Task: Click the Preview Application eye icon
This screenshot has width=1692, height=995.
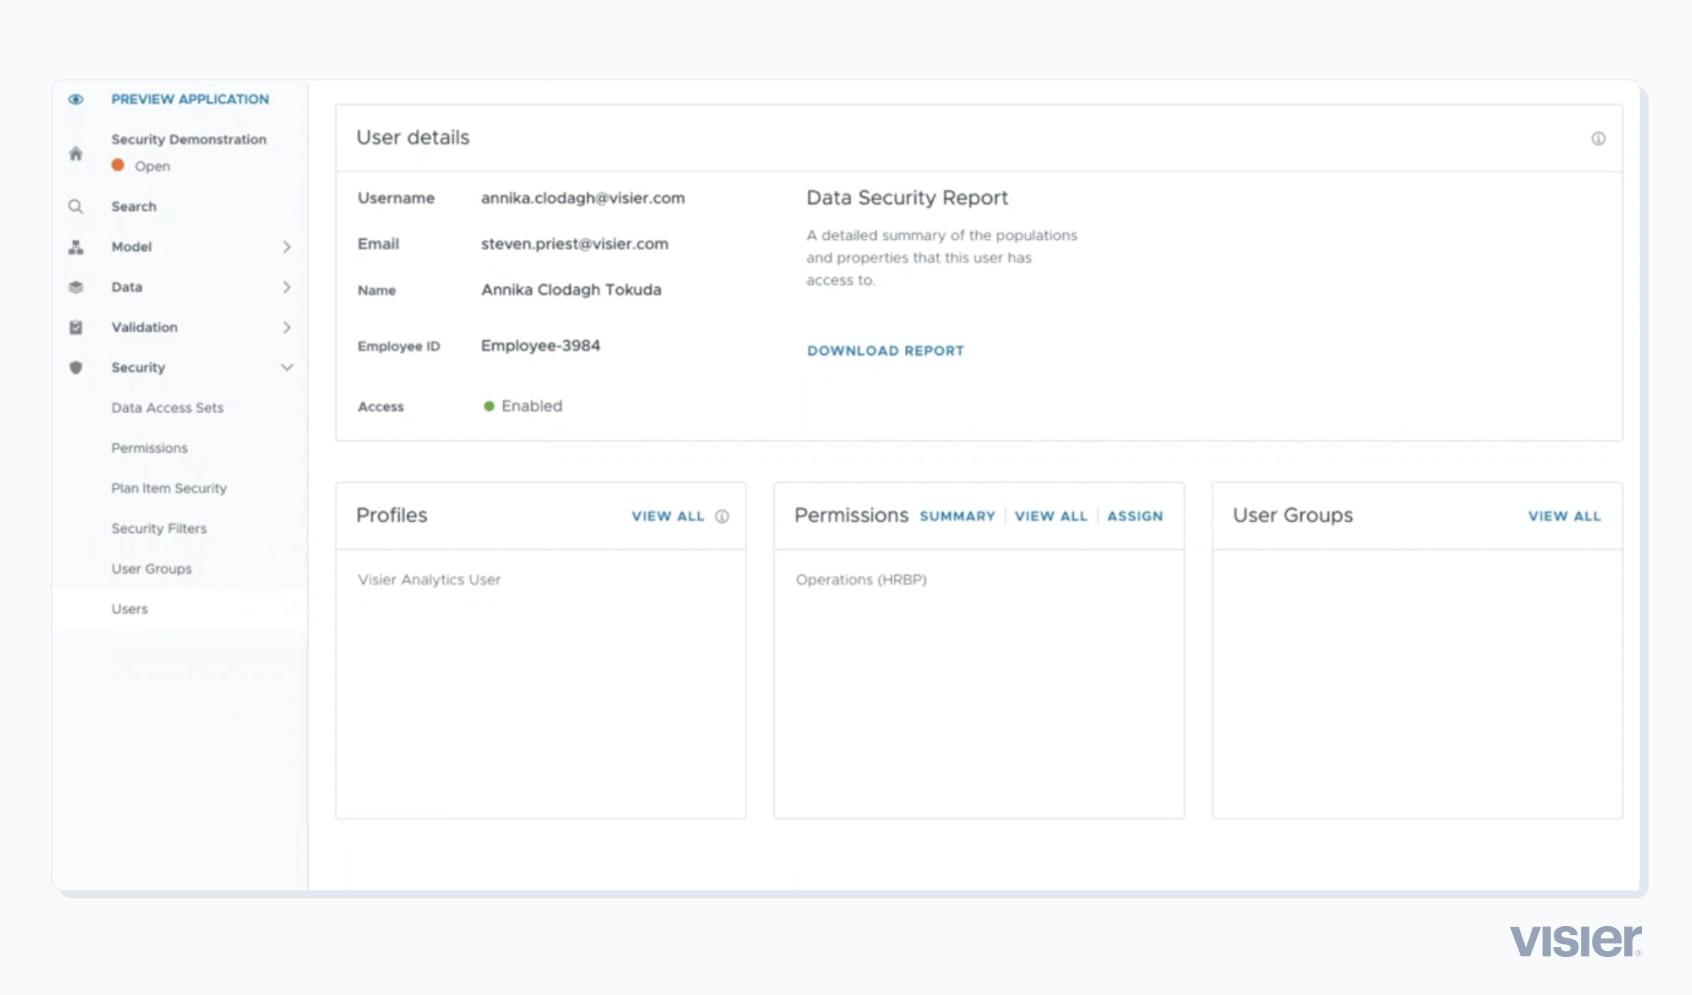Action: coord(76,99)
